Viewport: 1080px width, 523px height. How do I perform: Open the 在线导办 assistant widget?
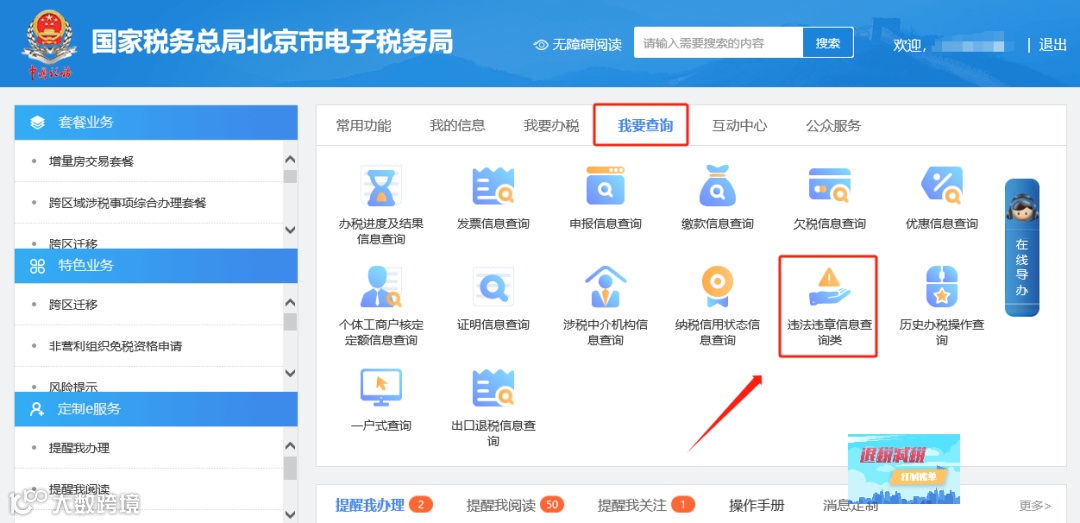(1021, 248)
